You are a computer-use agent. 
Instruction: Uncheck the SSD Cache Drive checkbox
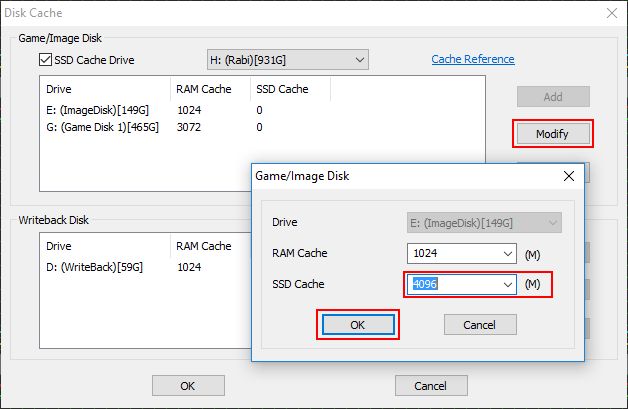click(x=45, y=60)
